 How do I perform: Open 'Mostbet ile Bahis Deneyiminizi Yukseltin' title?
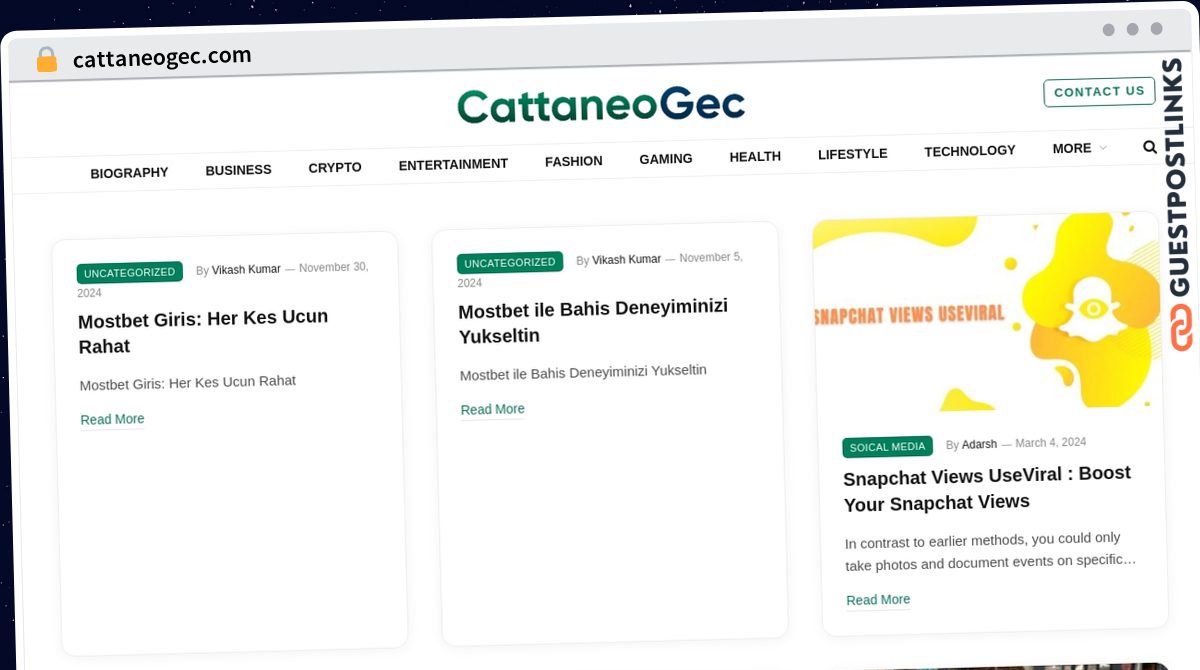[x=593, y=321]
